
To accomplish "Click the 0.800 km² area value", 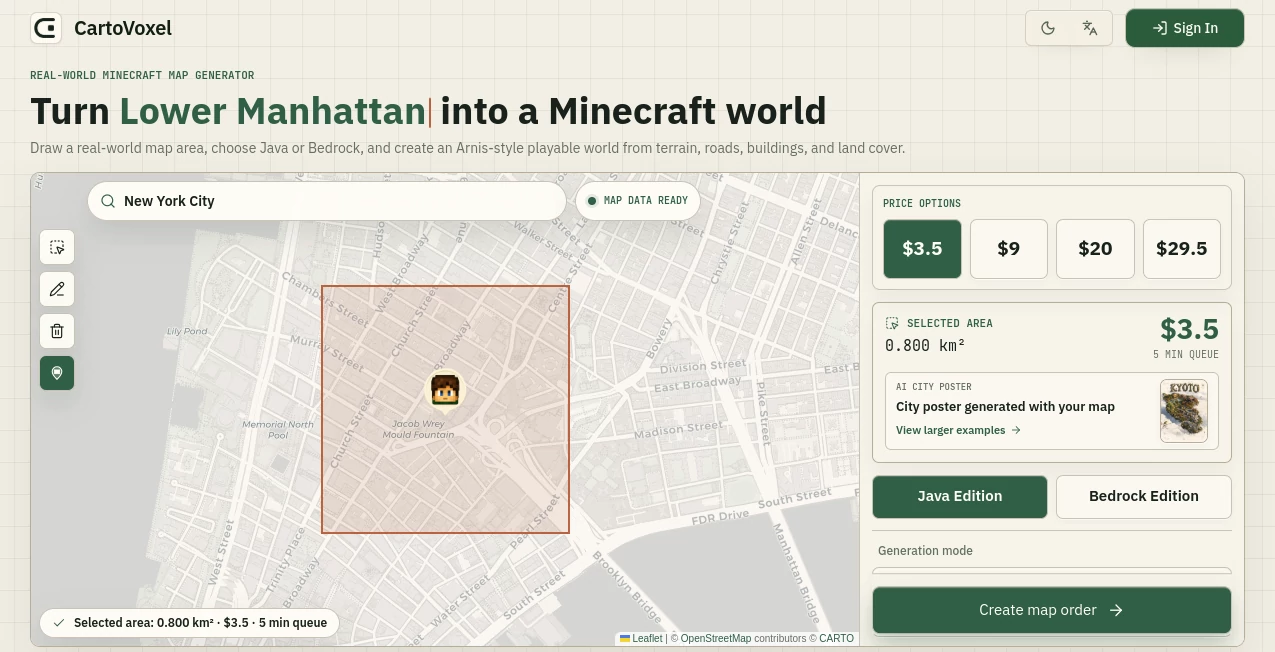I will pos(925,345).
